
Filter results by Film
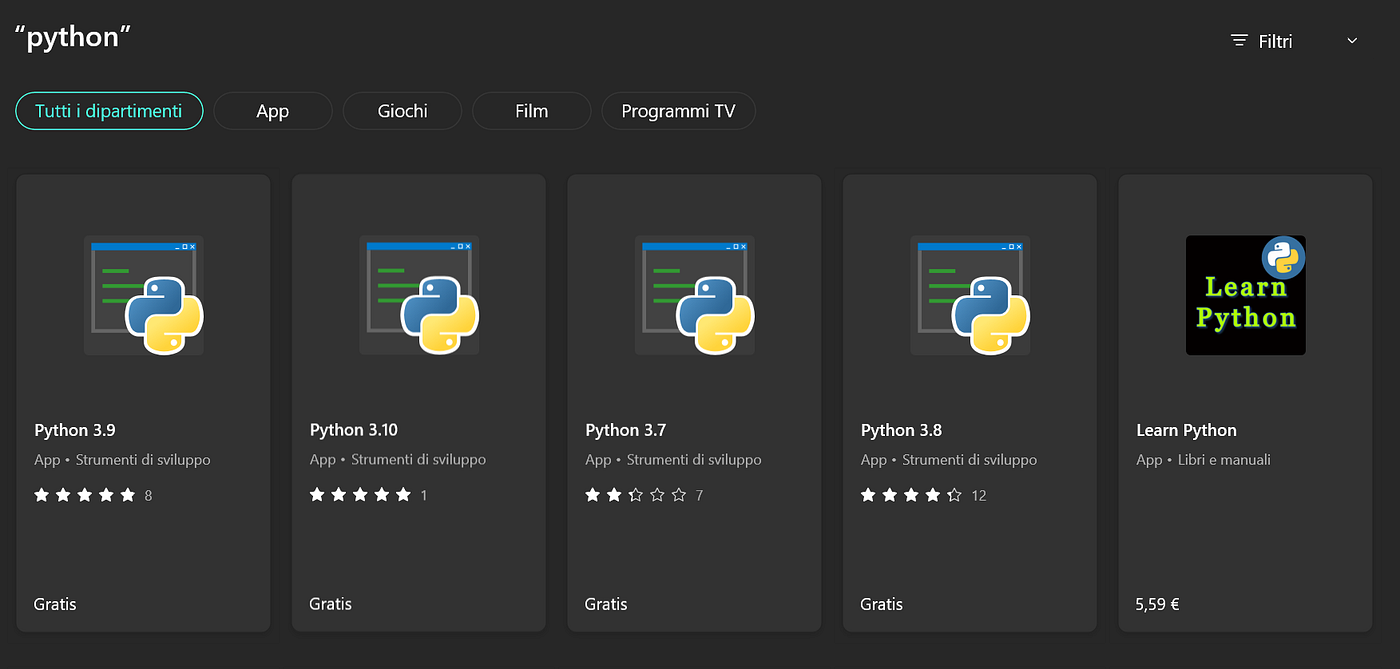531,111
